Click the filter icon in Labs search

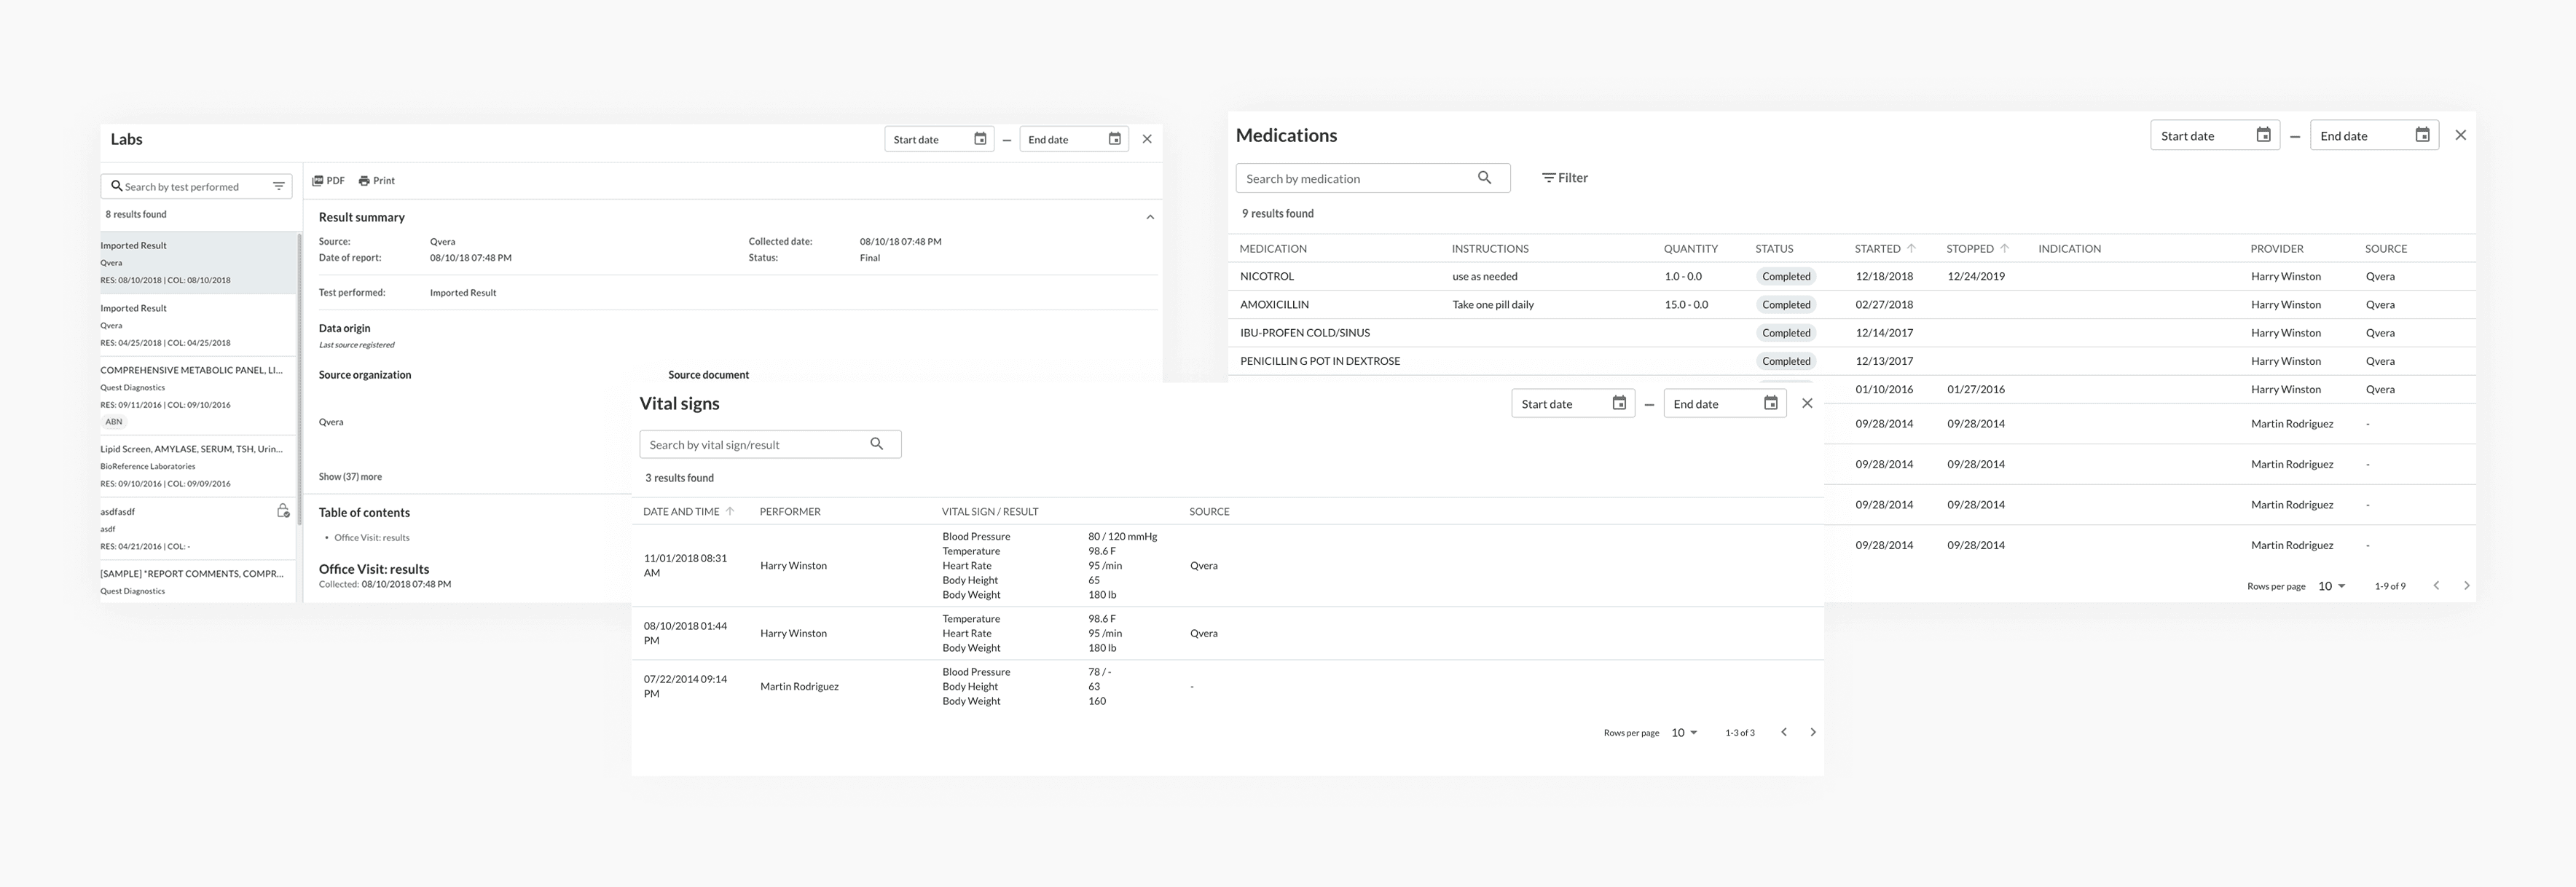pos(279,186)
